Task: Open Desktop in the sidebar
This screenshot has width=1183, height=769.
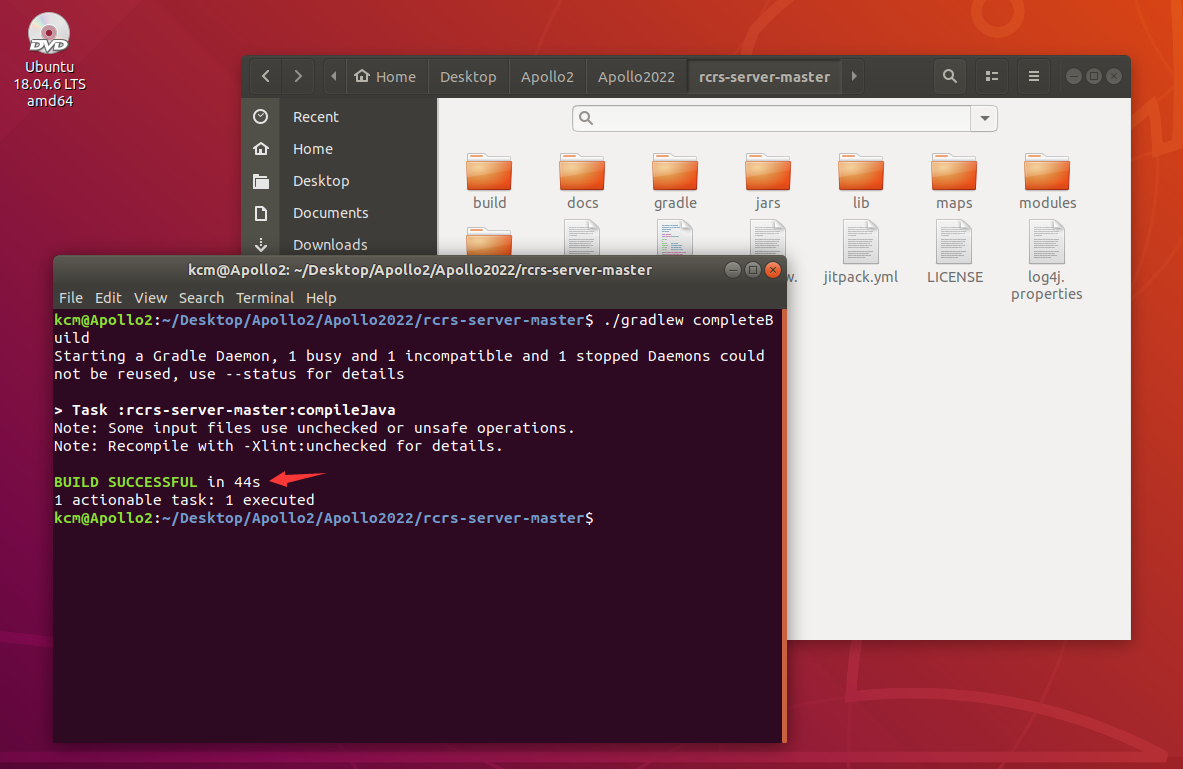Action: (x=321, y=181)
